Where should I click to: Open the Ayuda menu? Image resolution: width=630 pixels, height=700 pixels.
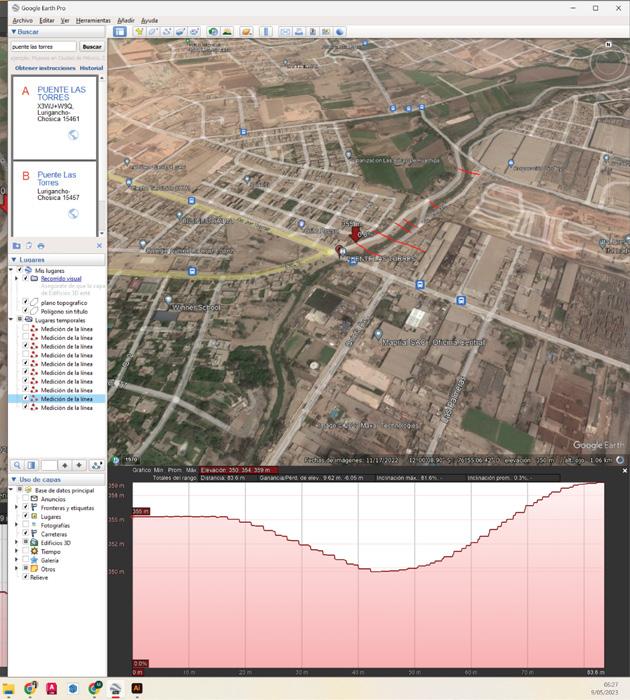[x=149, y=21]
